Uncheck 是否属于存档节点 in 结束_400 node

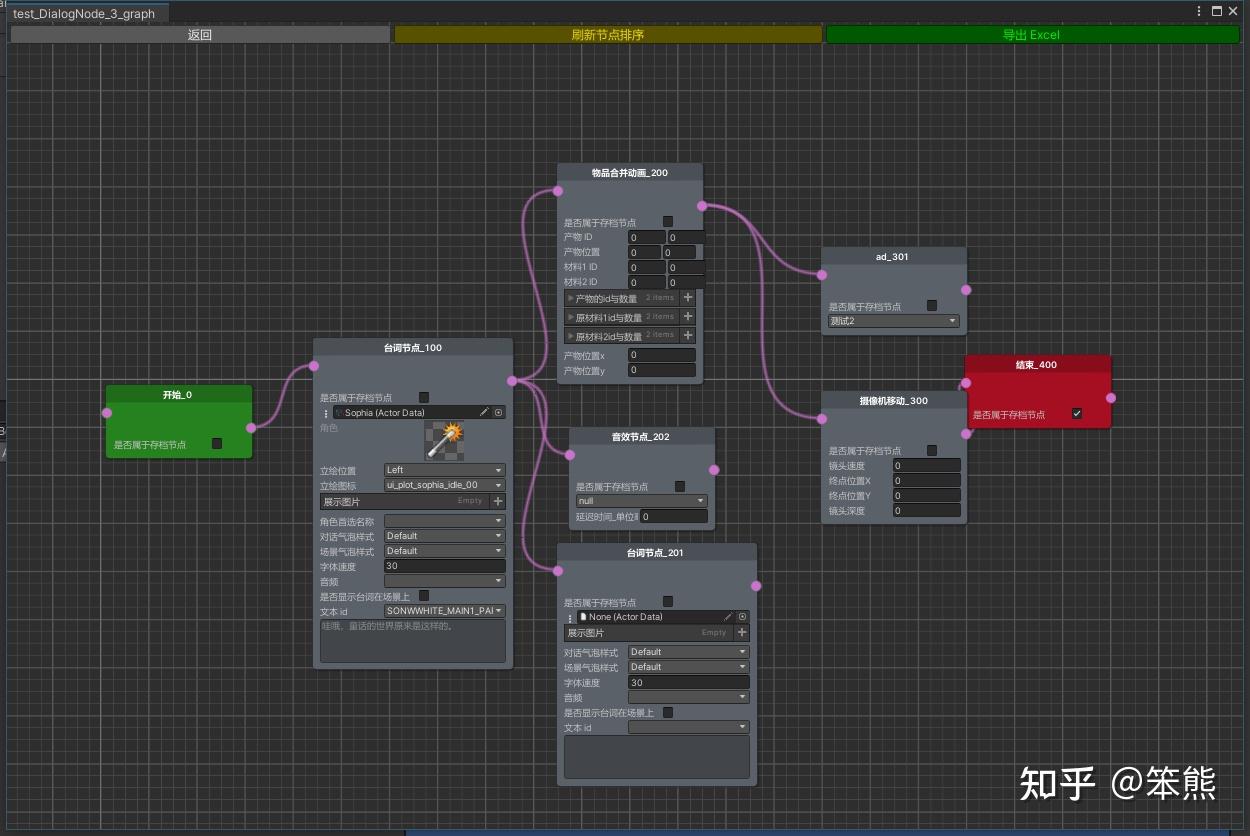pos(1078,413)
